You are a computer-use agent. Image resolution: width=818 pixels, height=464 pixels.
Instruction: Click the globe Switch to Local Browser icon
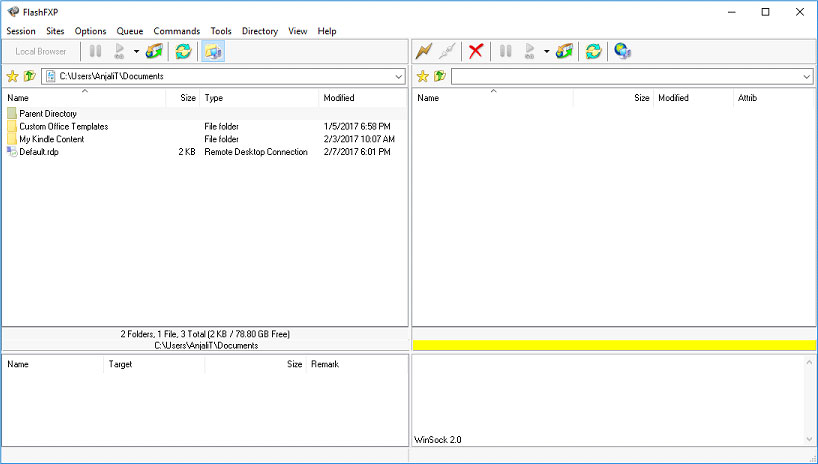click(622, 51)
